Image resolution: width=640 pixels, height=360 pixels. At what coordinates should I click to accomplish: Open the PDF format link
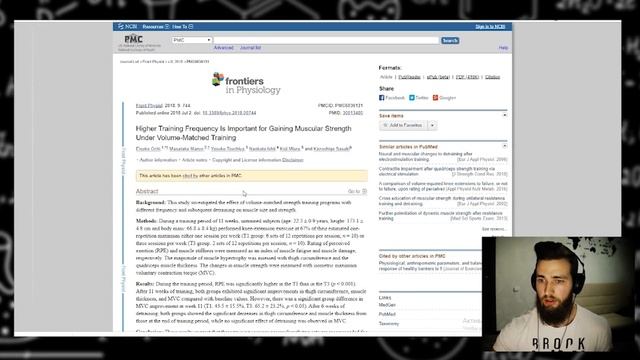click(467, 77)
